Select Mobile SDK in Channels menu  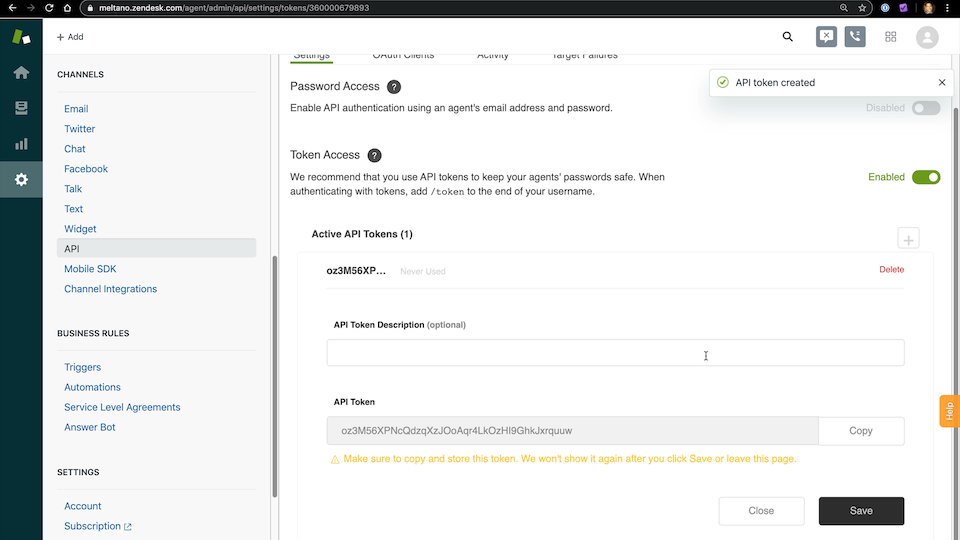[x=90, y=269]
